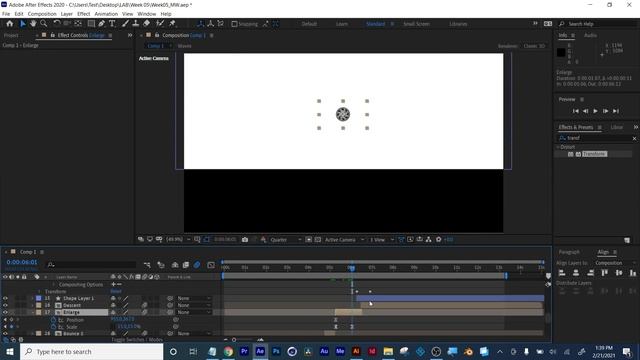This screenshot has height=360, width=640.
Task: Open File Explorer from the taskbar
Action: click(x=388, y=351)
